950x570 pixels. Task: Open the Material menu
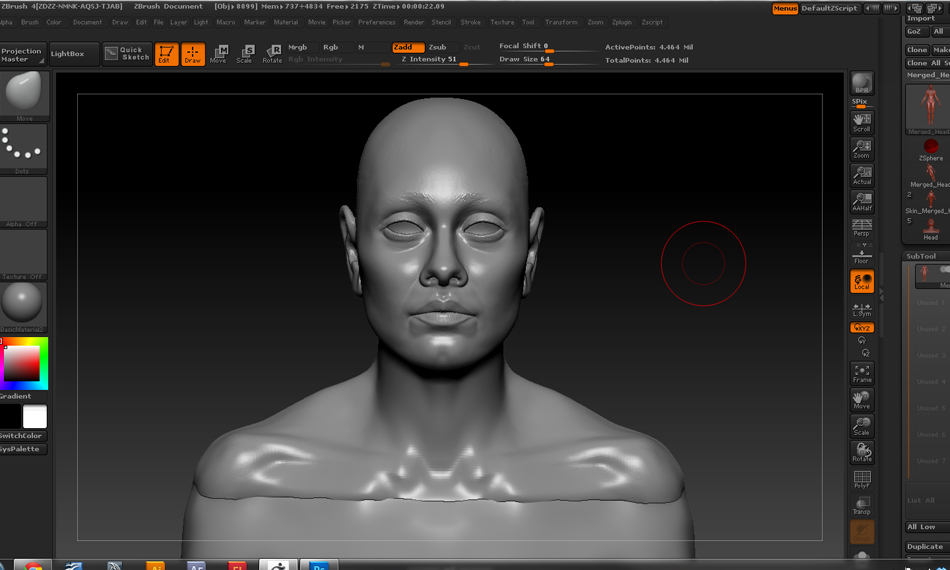[x=285, y=22]
